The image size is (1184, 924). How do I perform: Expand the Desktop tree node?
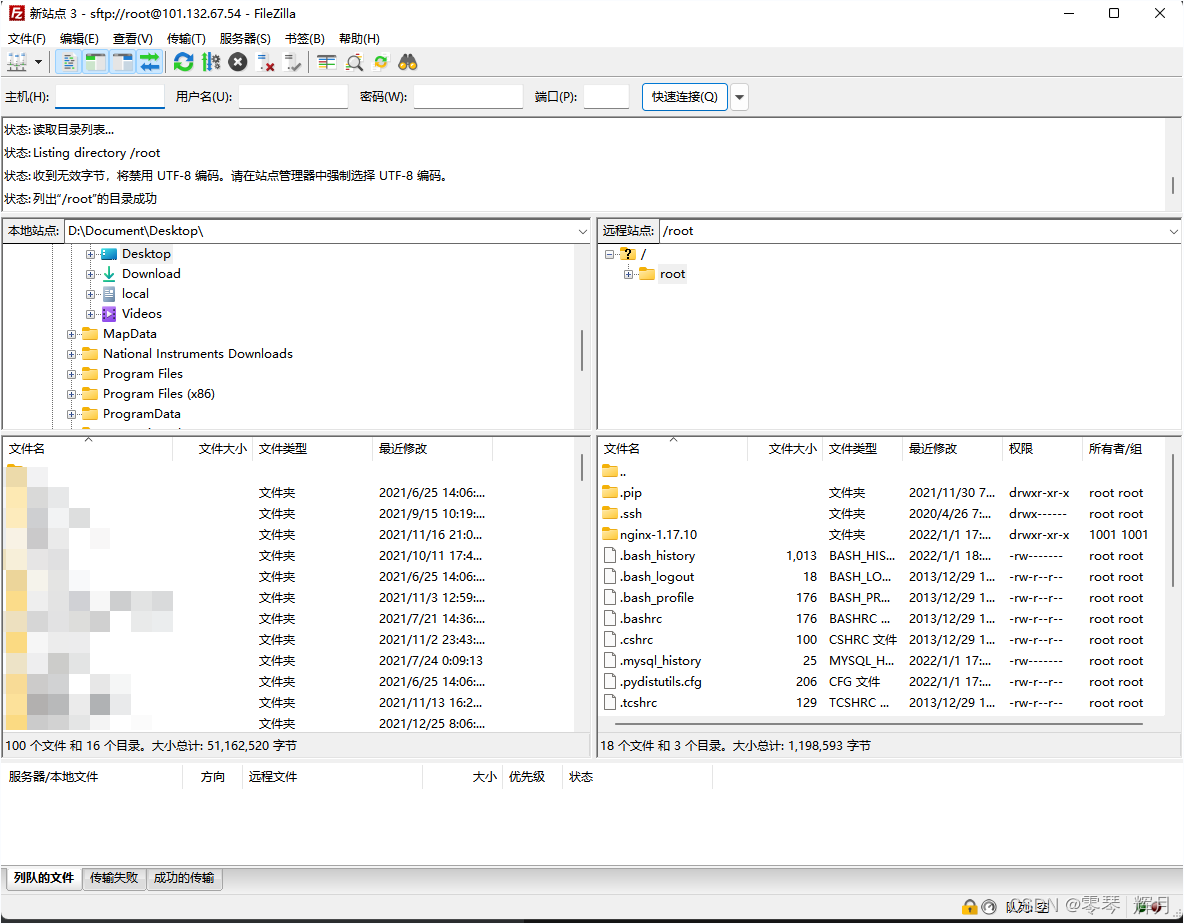[x=91, y=254]
